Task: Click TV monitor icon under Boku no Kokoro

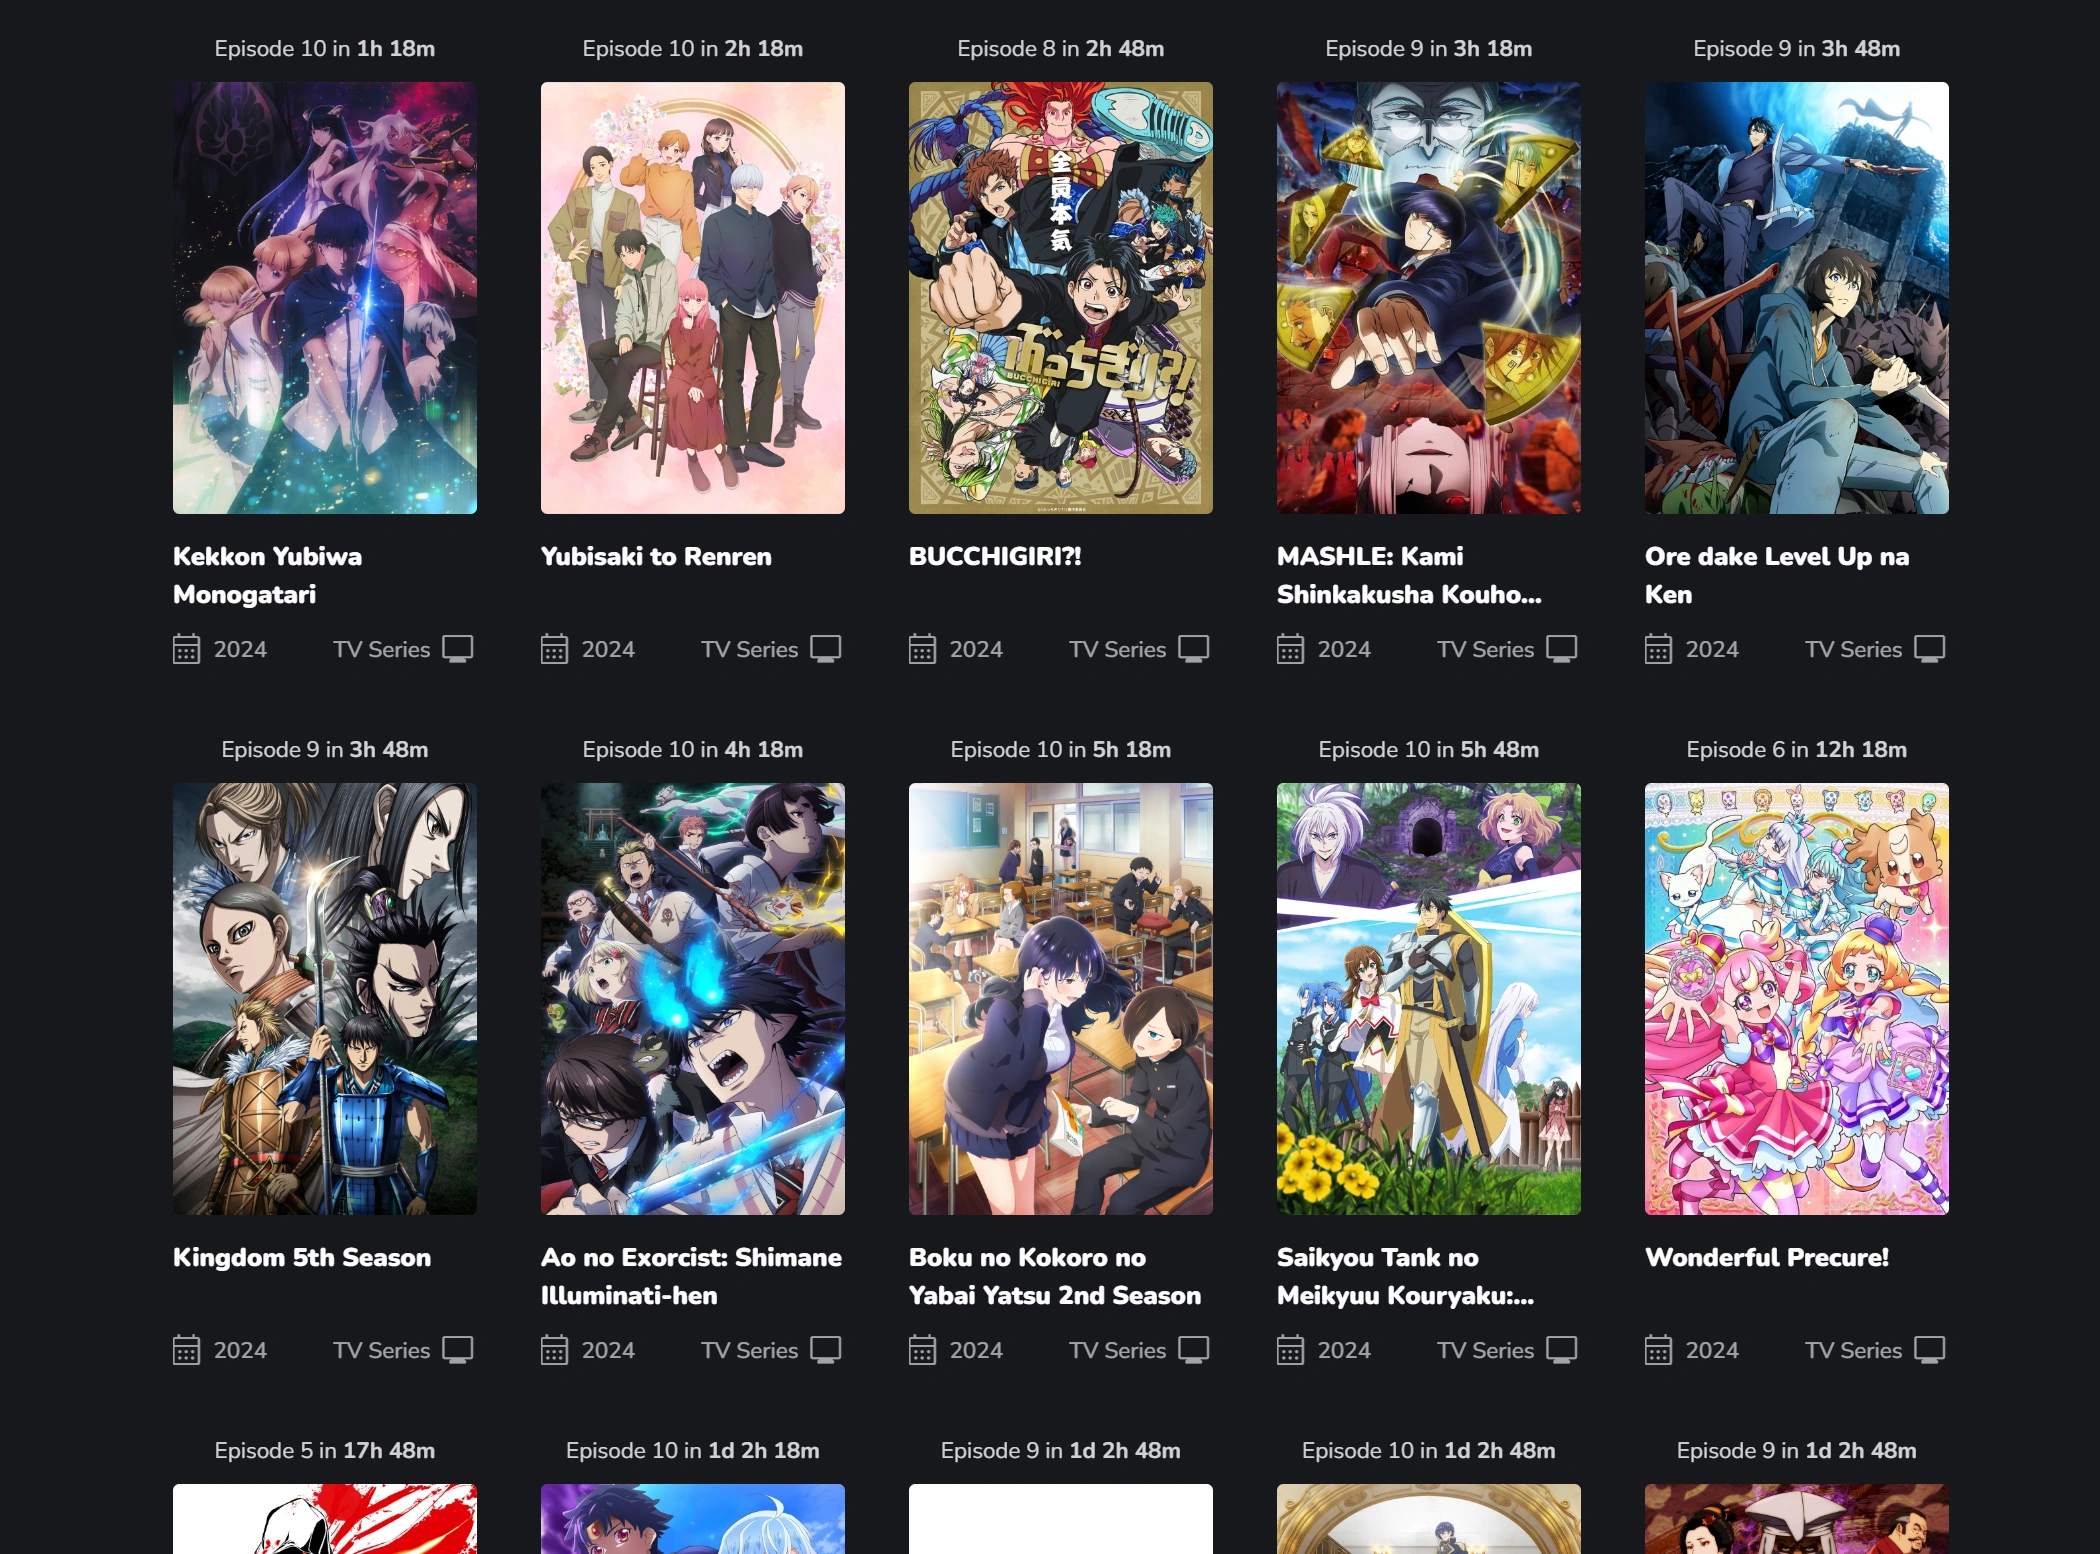Action: coord(1193,1350)
